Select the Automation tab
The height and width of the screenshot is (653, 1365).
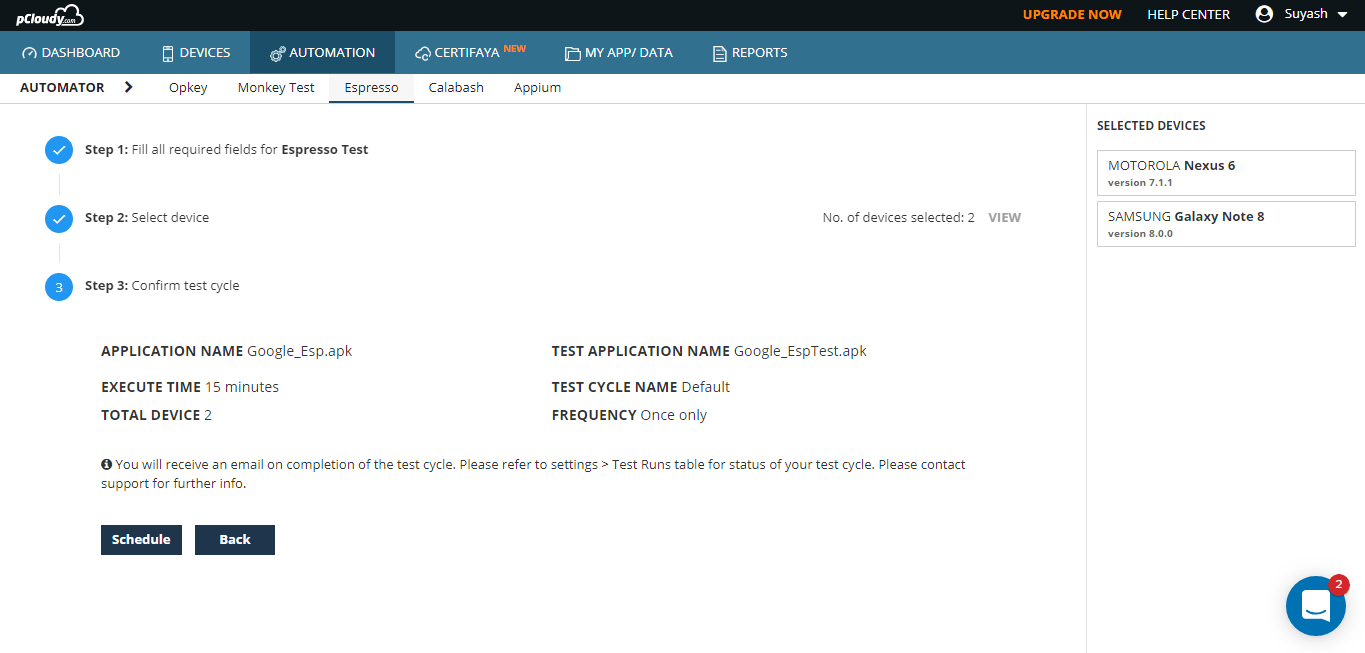pos(322,53)
